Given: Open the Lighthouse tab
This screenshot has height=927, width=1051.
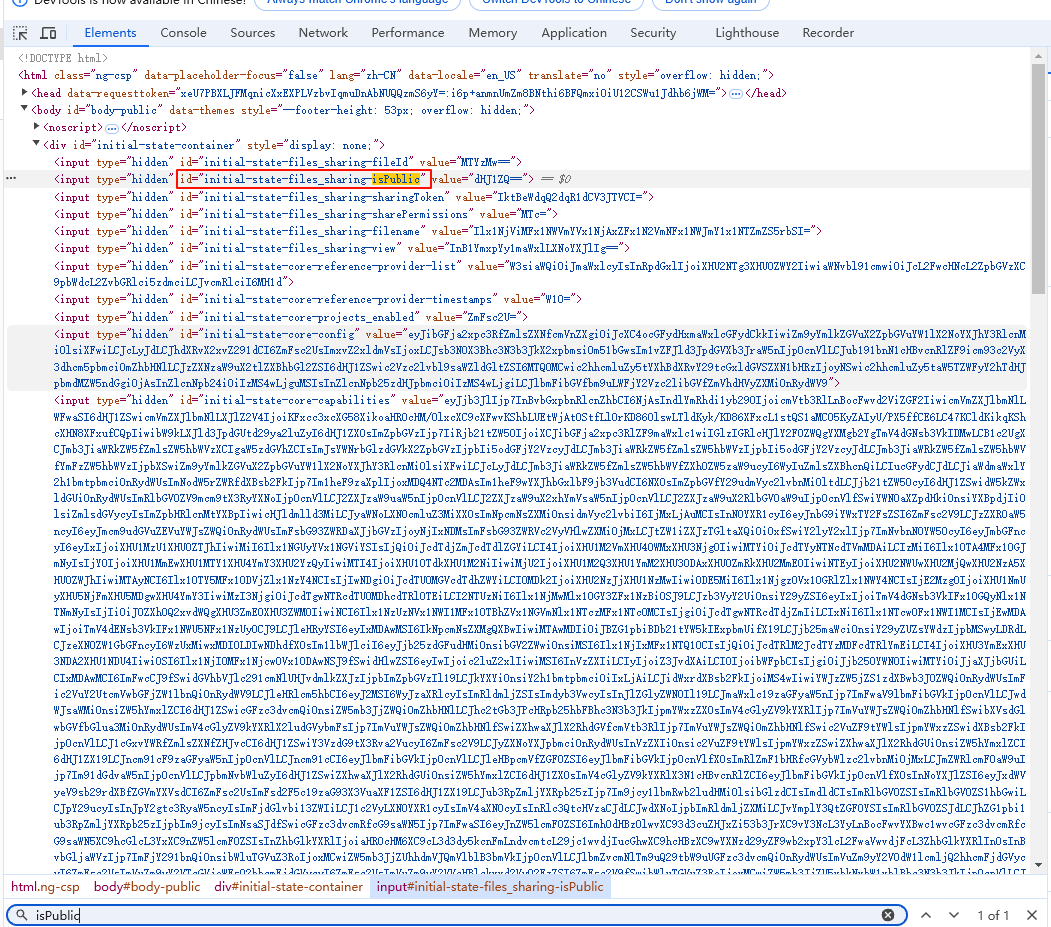Looking at the screenshot, I should click(747, 33).
